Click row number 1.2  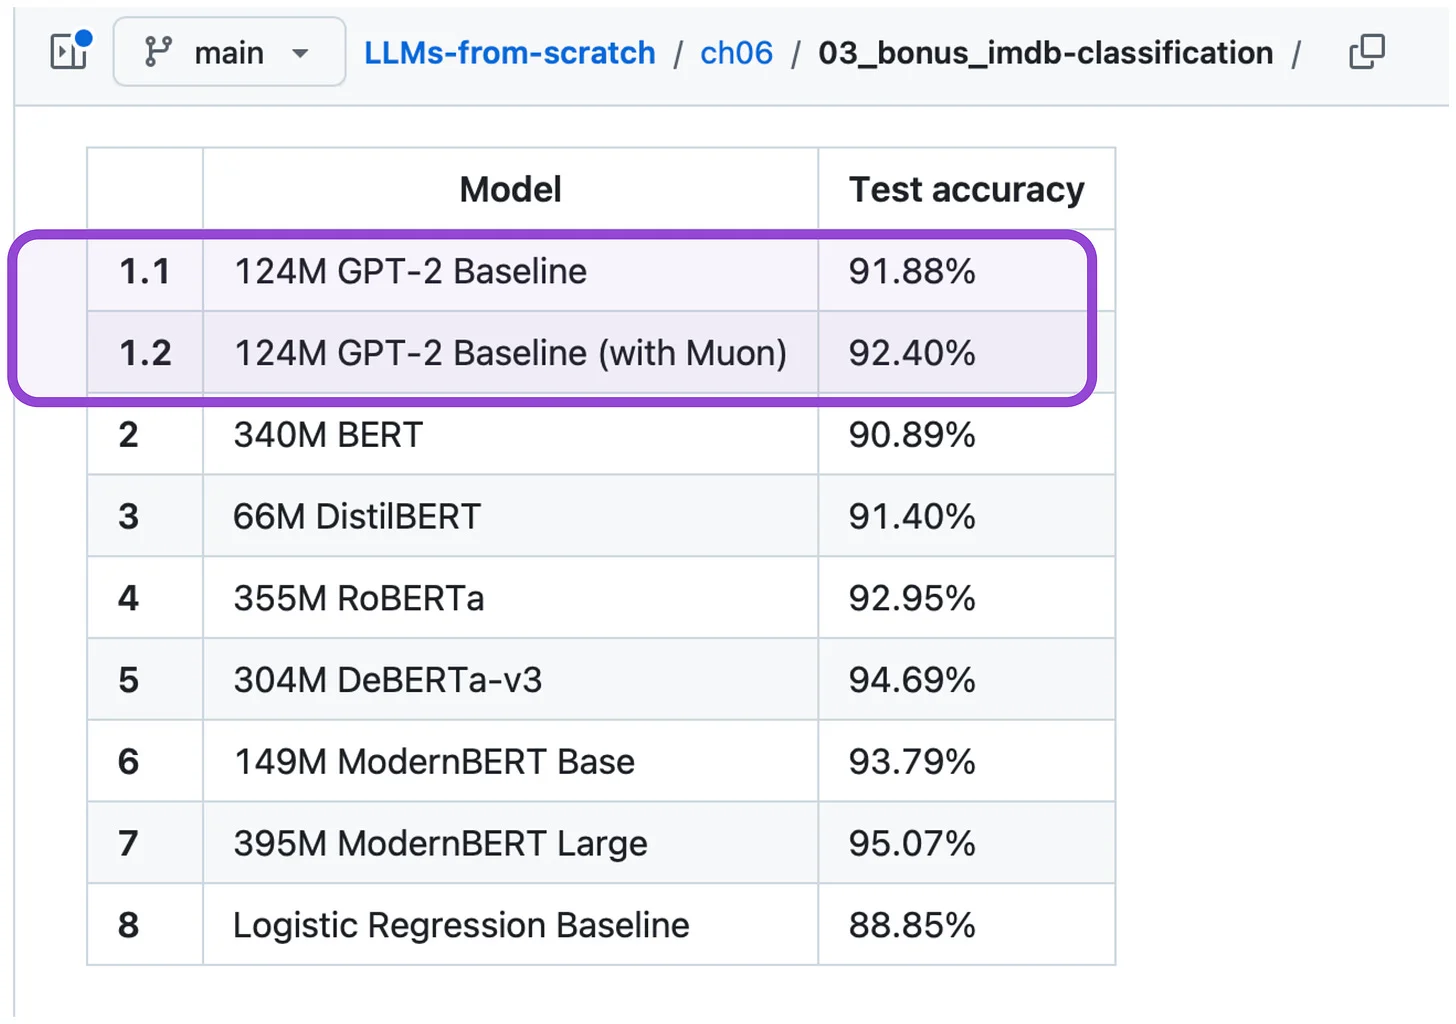coord(145,353)
